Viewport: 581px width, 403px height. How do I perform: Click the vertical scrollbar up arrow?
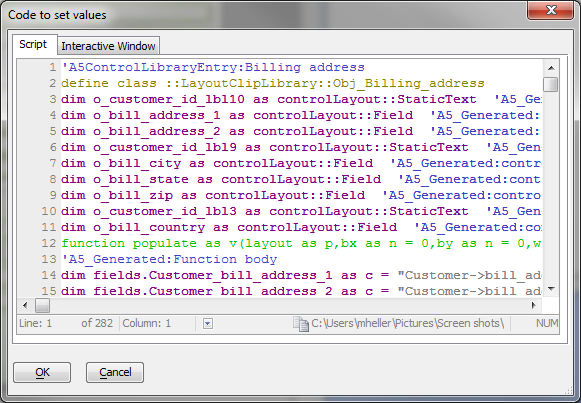[551, 68]
